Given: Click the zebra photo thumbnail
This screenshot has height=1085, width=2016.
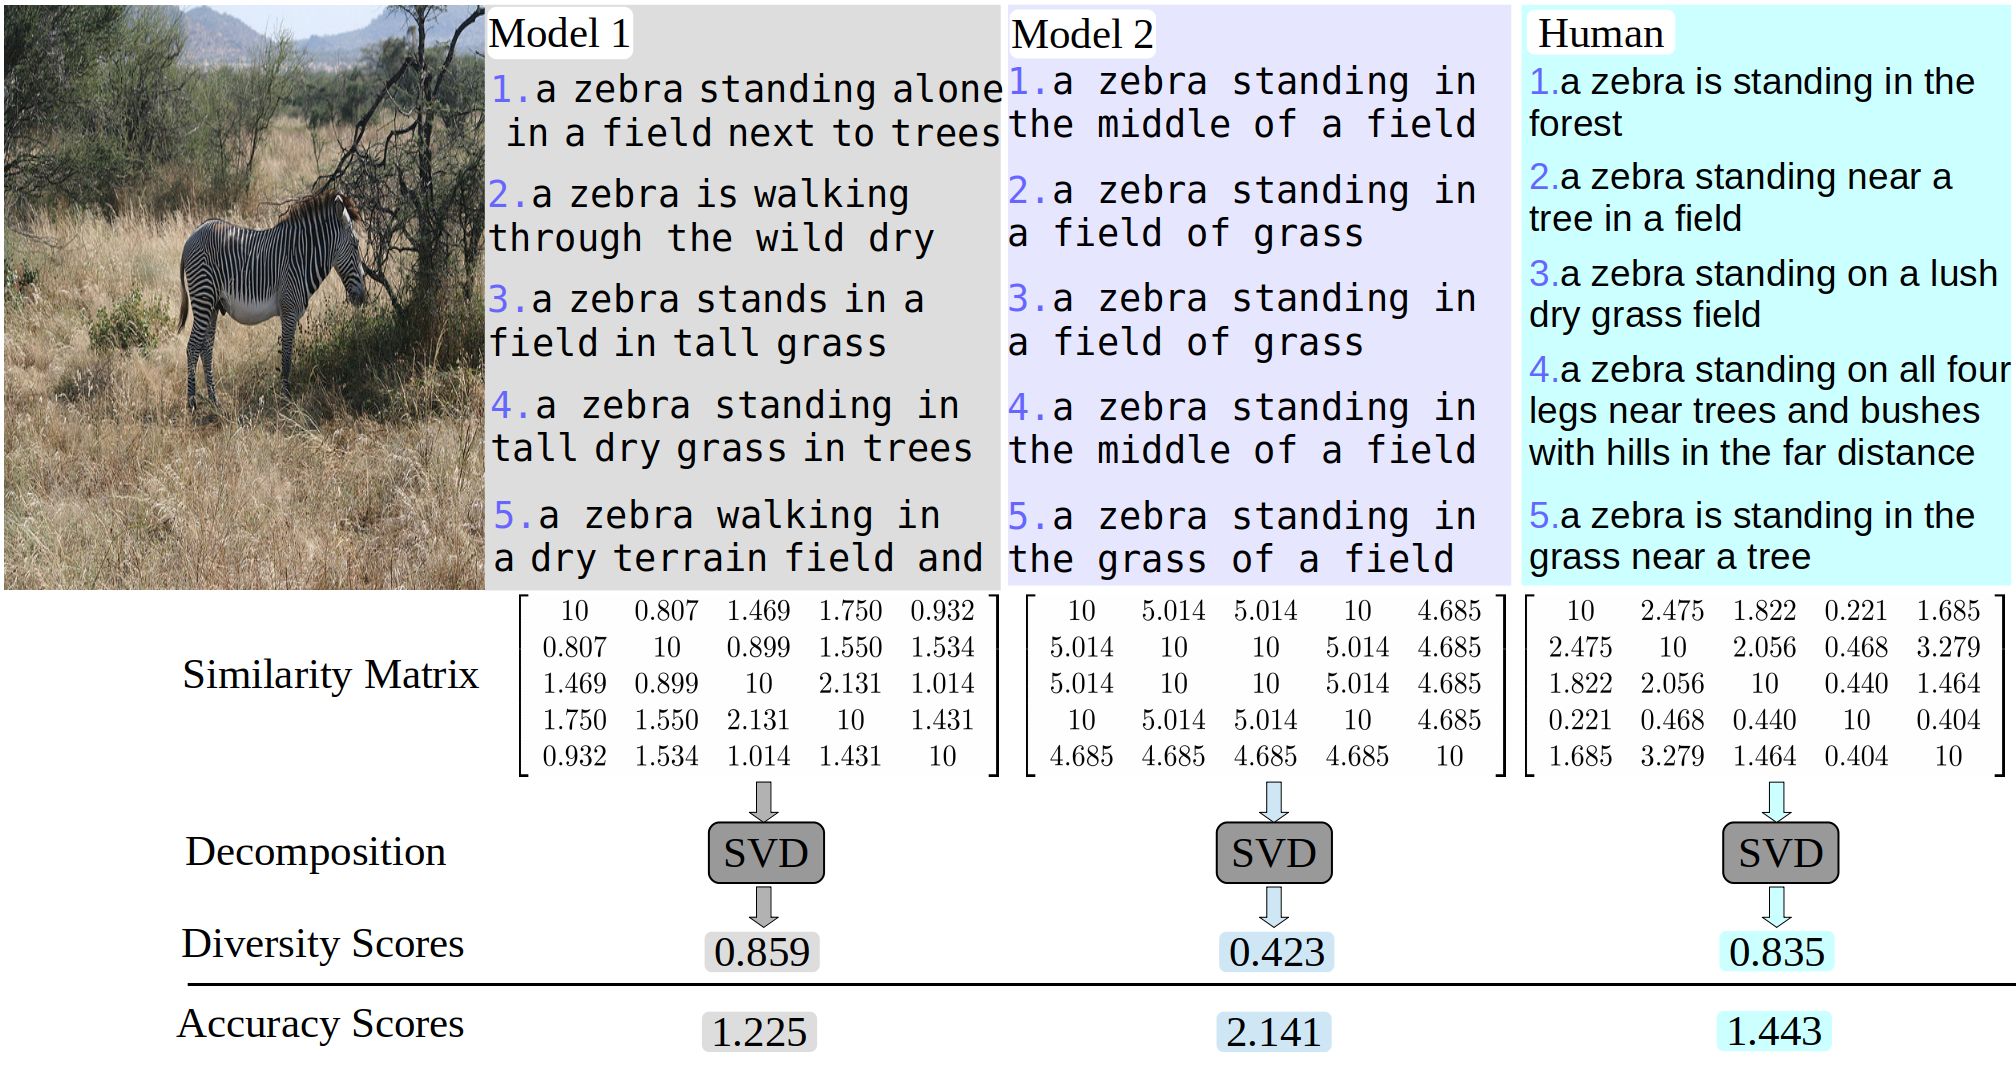Looking at the screenshot, I should (x=244, y=297).
